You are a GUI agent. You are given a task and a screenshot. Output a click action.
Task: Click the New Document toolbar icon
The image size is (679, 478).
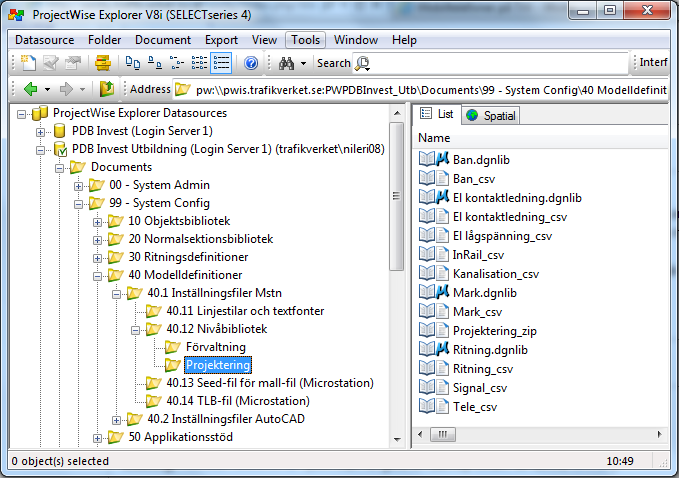(x=28, y=63)
